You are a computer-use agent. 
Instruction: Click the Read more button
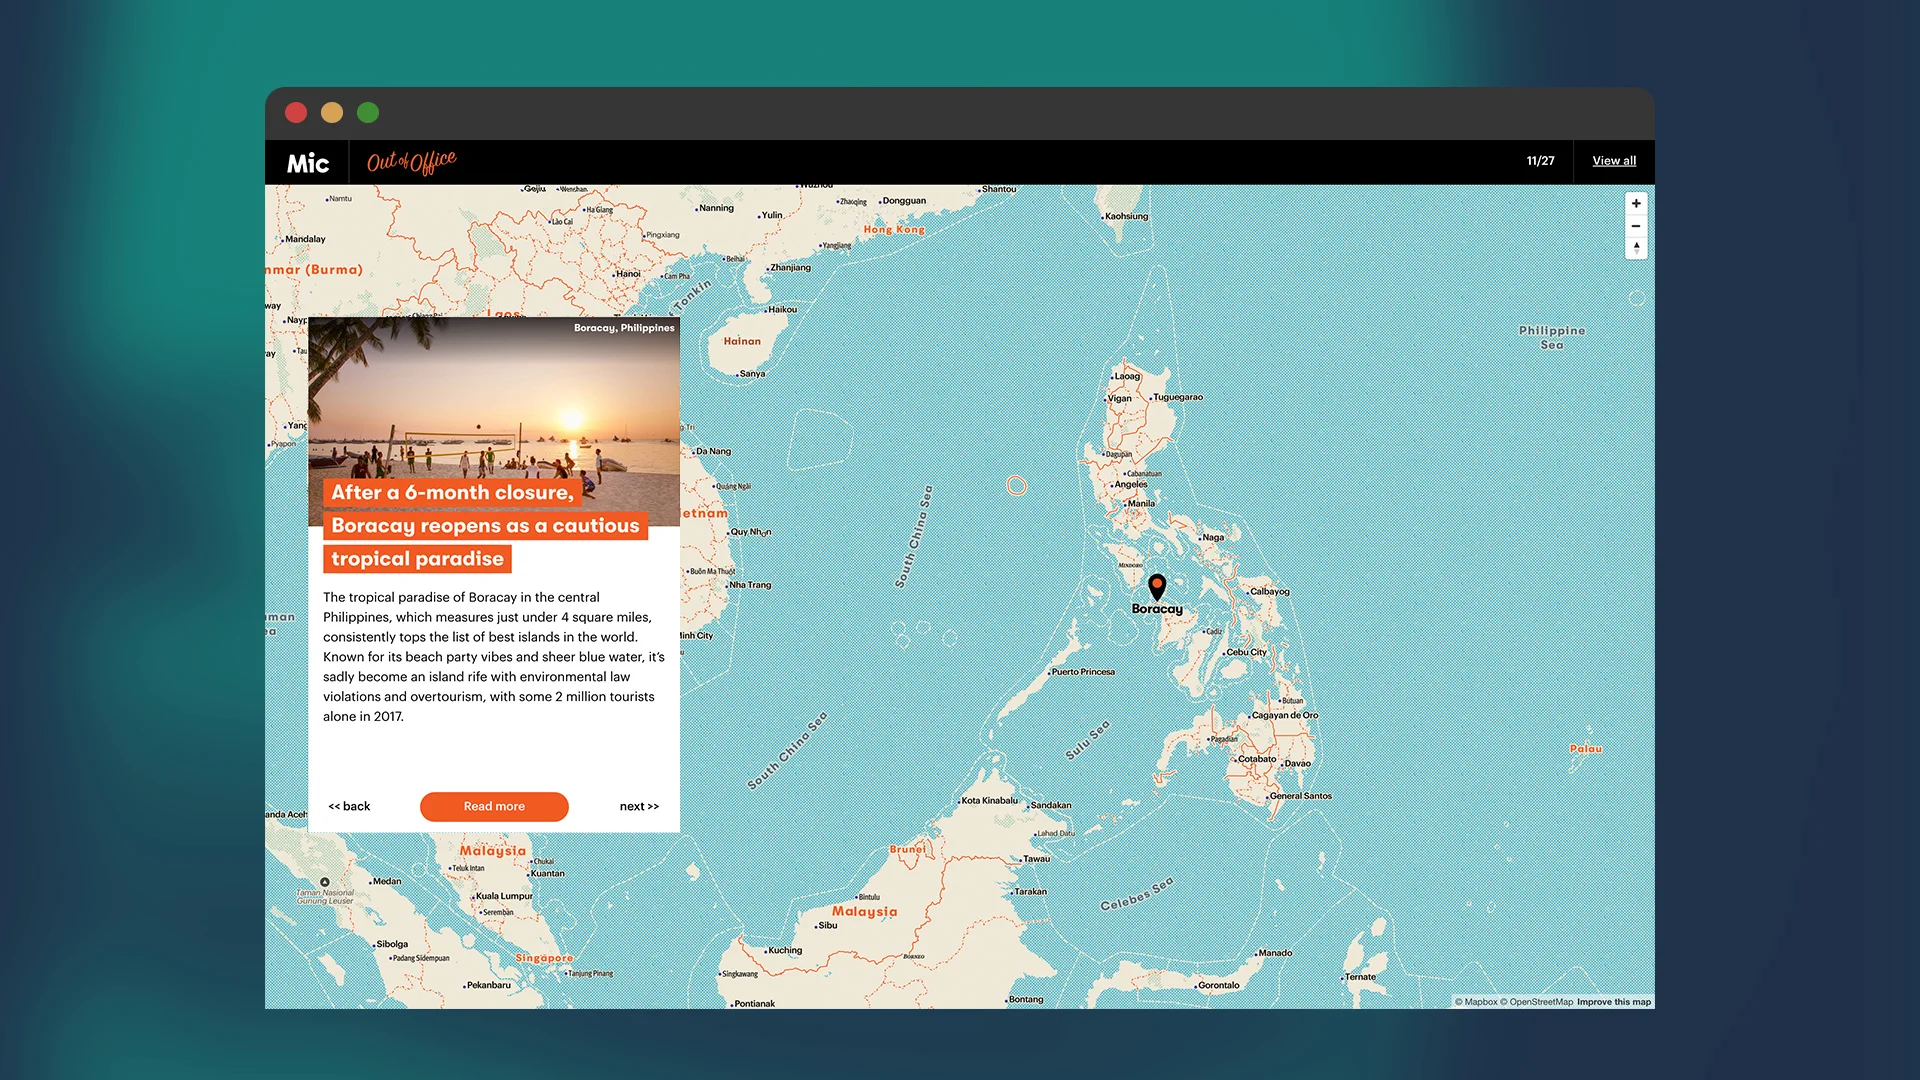click(494, 807)
